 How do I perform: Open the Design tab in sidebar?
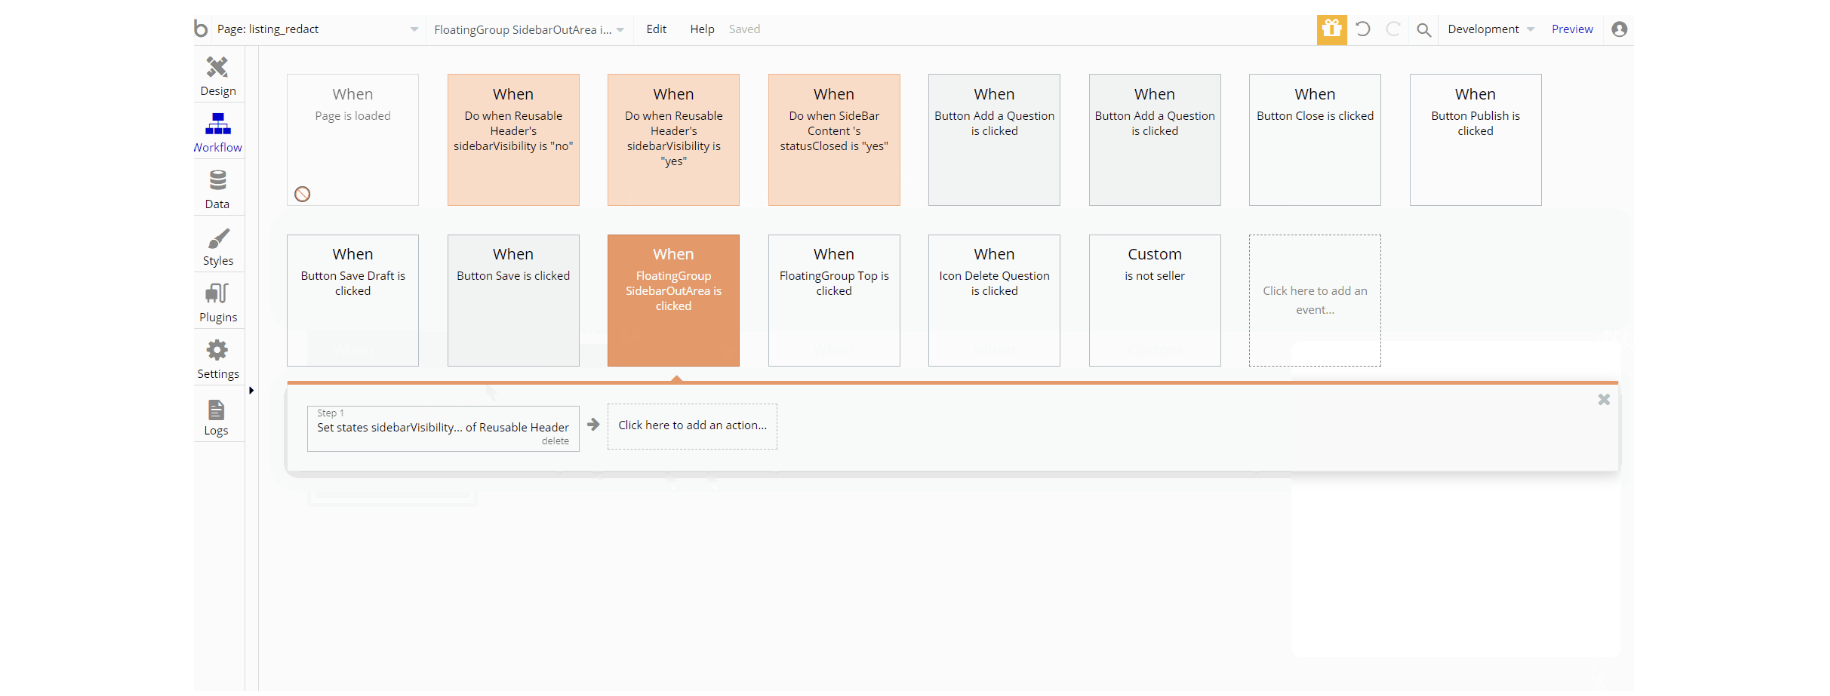coord(217,75)
